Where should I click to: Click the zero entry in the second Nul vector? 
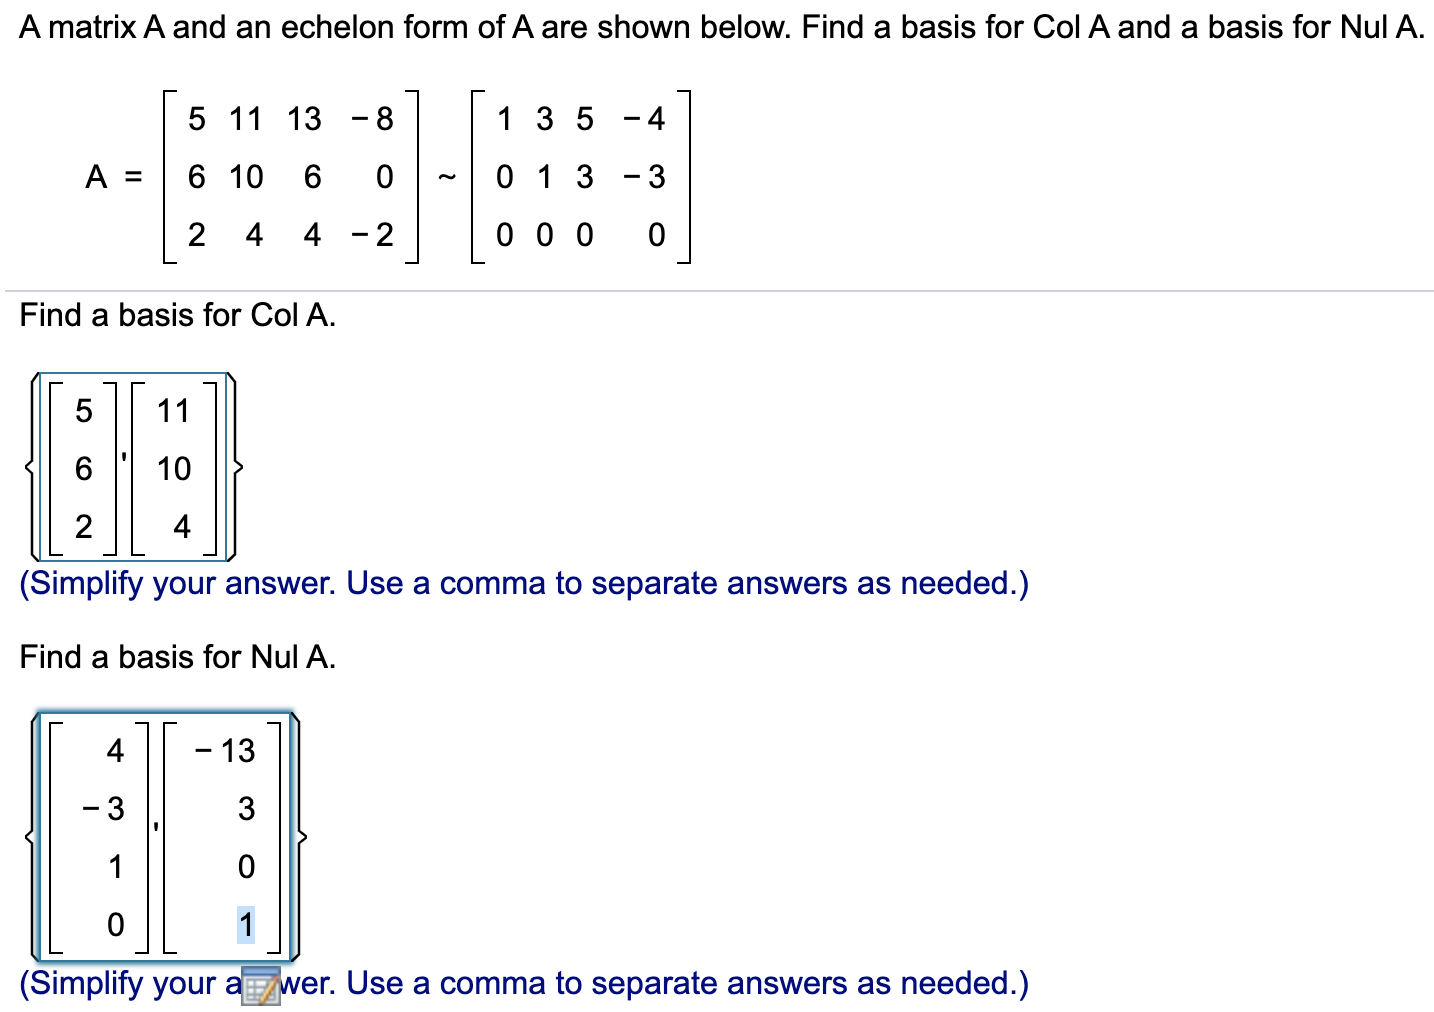(246, 867)
